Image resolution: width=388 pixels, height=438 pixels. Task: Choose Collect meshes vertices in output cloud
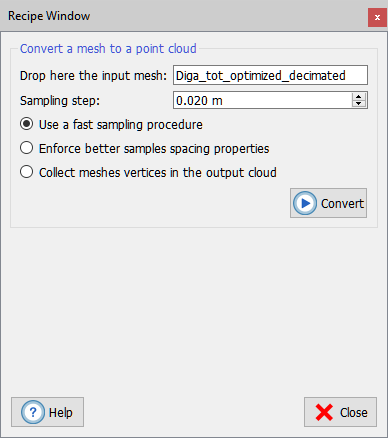click(26, 172)
